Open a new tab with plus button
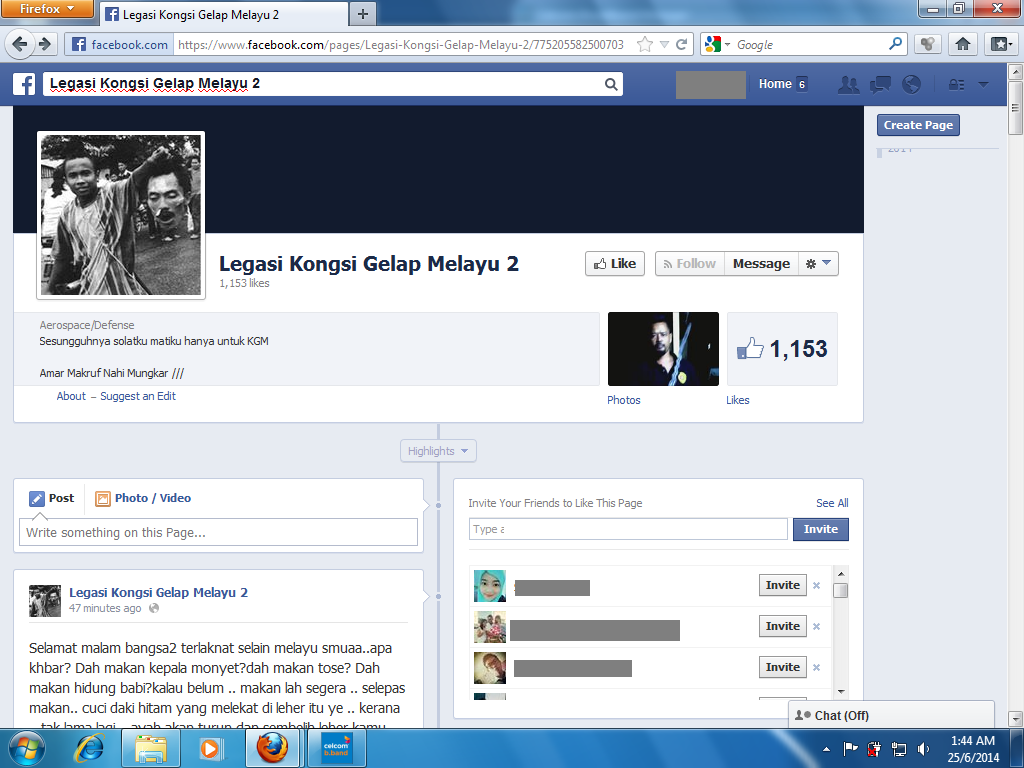Viewport: 1024px width, 768px height. tap(363, 14)
